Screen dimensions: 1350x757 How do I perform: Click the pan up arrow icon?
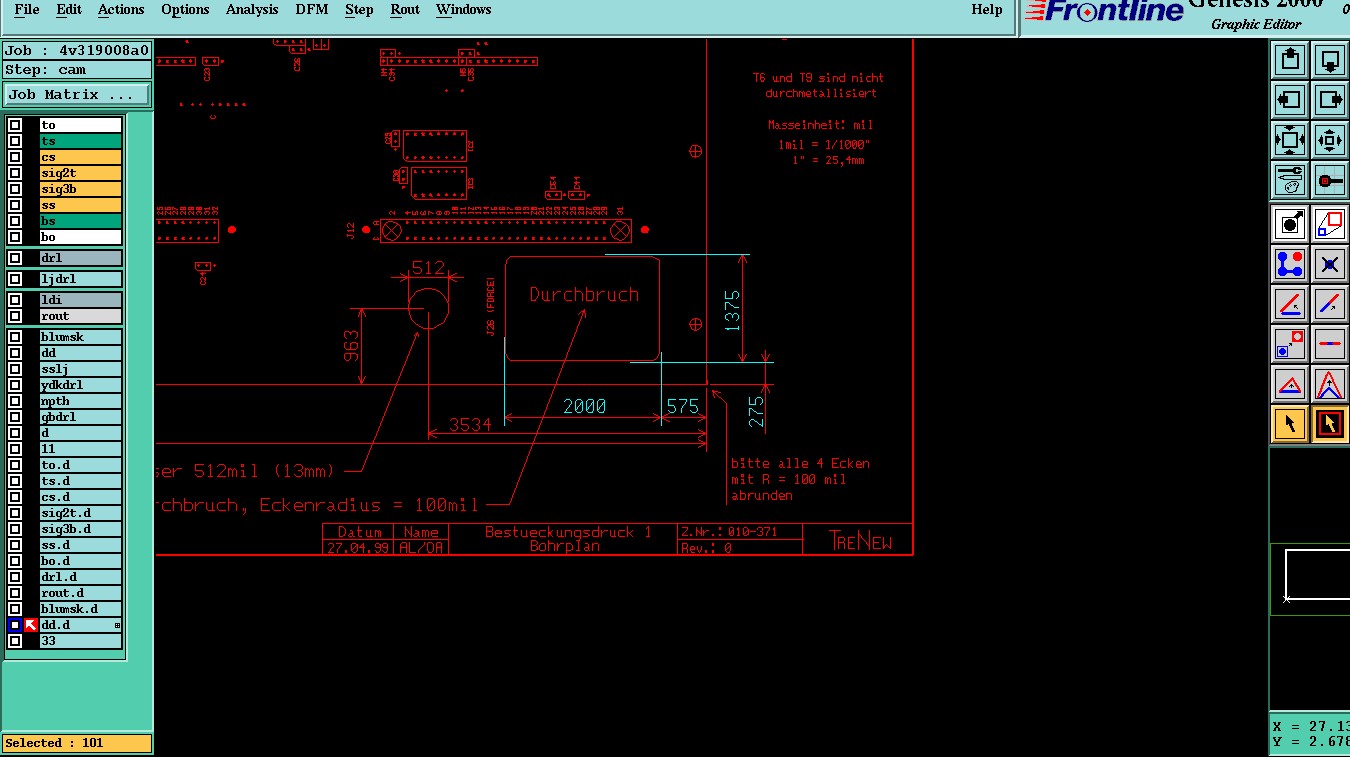[1290, 60]
